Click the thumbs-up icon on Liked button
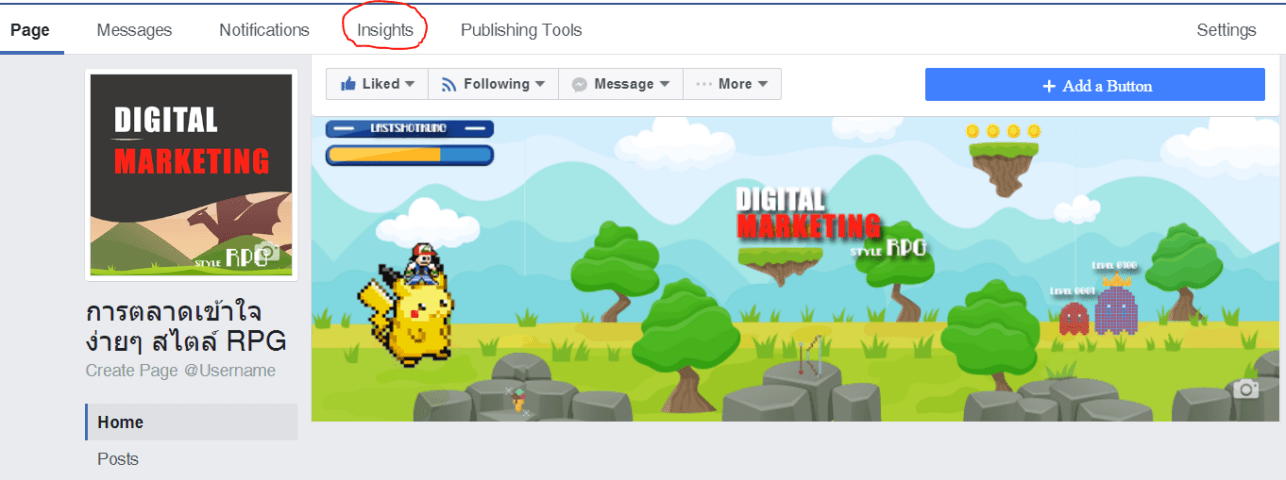The image size is (1286, 480). [x=348, y=85]
